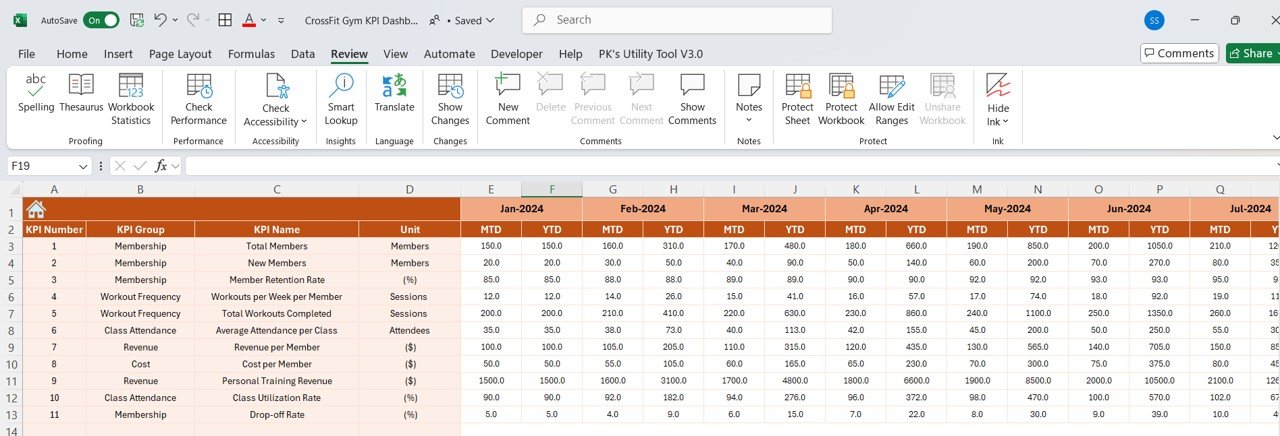Click the Jan-2024 header cell
Viewport: 1280px width, 436px height.
(521, 209)
